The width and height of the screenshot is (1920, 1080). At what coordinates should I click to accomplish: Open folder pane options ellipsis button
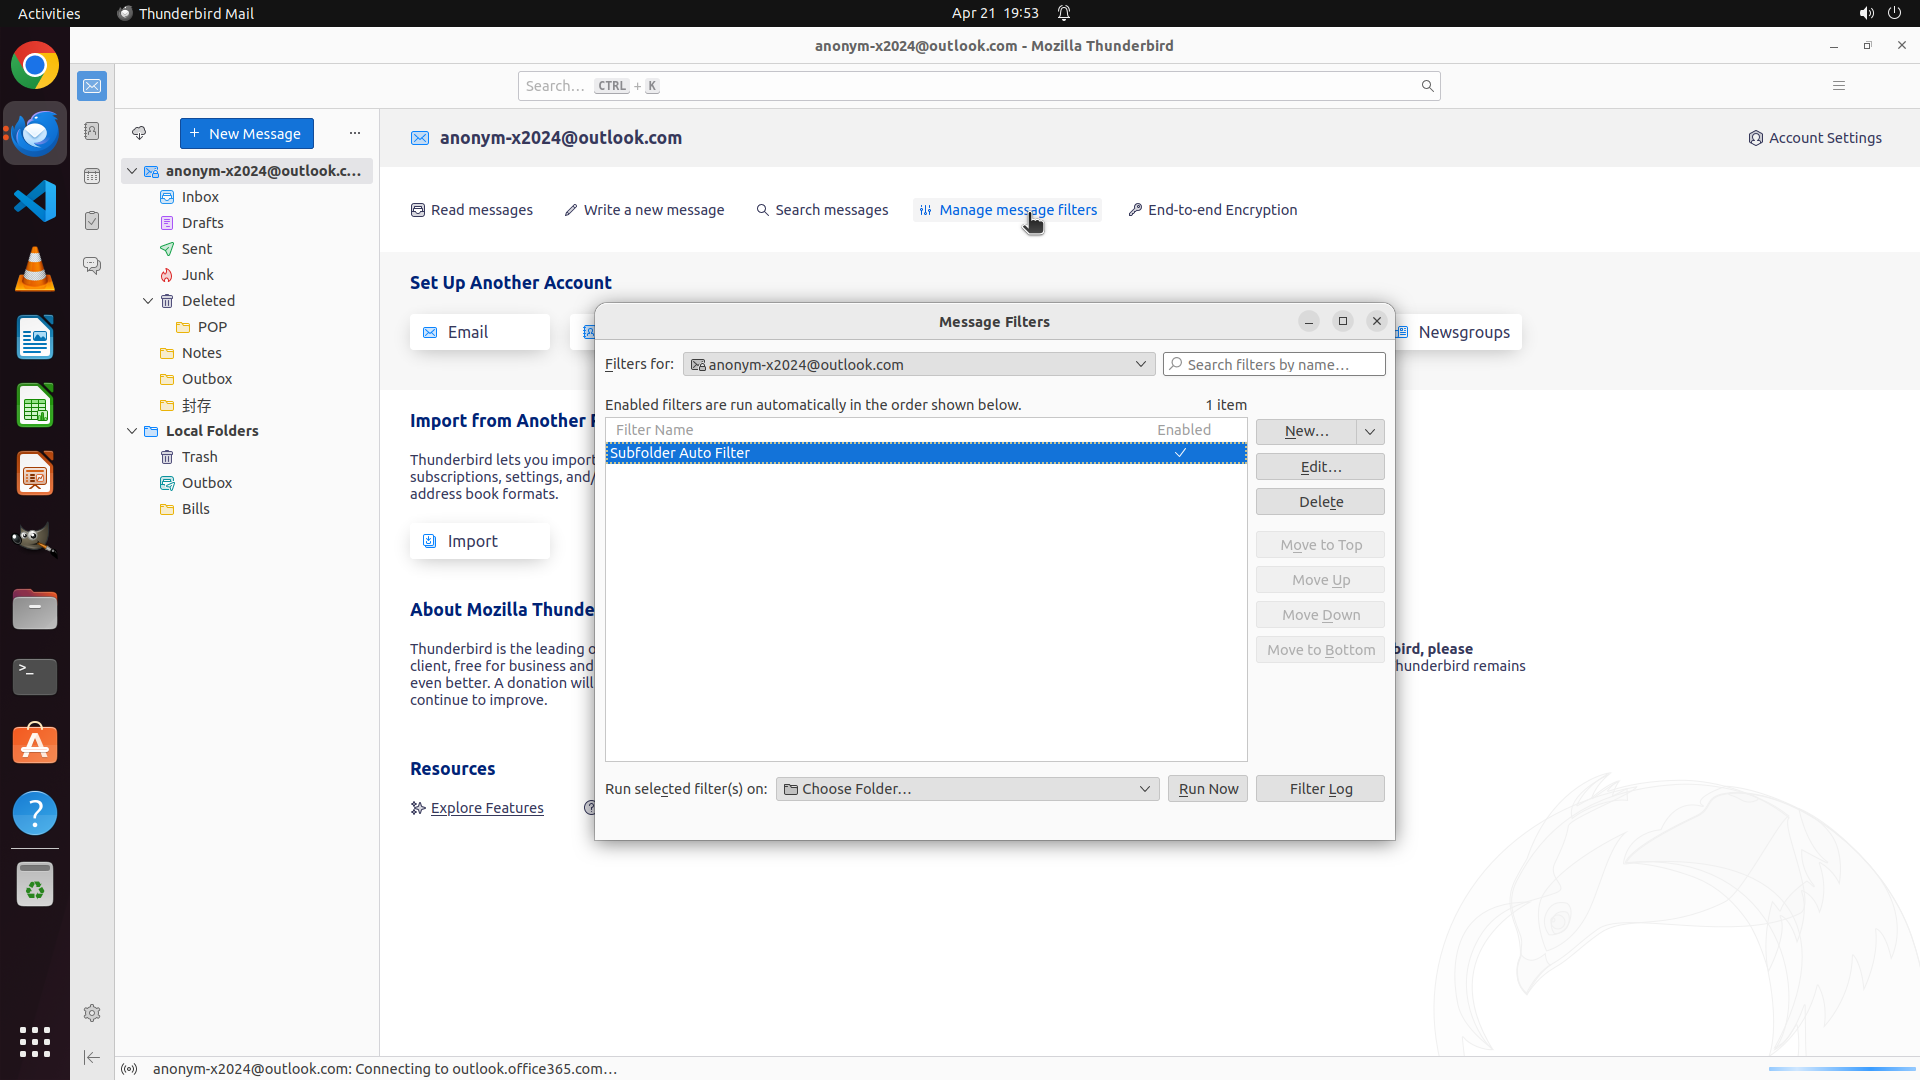[355, 133]
